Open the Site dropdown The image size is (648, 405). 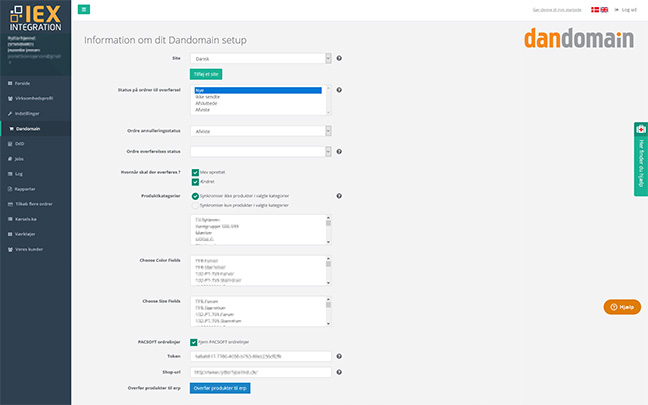(x=261, y=59)
